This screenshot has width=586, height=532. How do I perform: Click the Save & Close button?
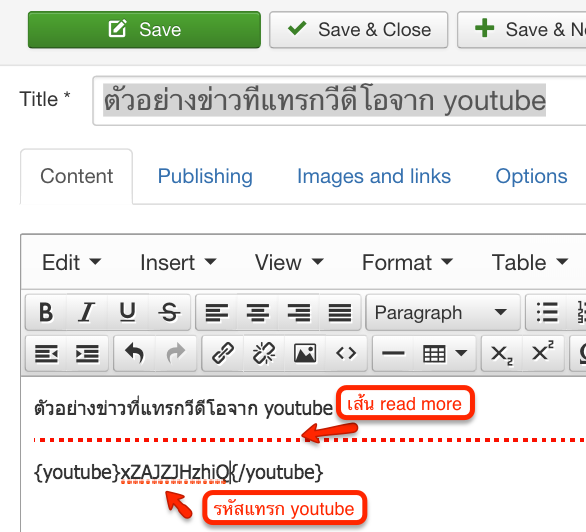coord(358,30)
